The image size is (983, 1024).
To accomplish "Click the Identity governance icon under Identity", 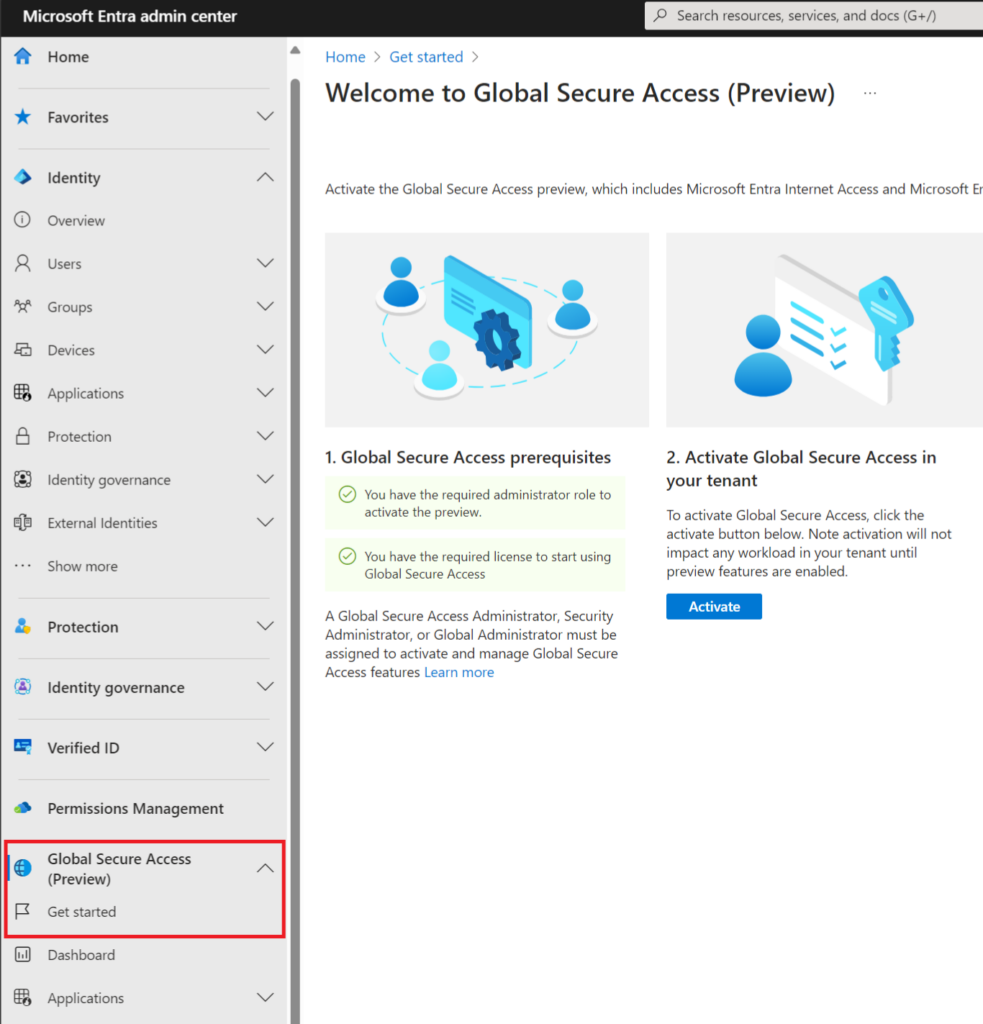I will [23, 479].
